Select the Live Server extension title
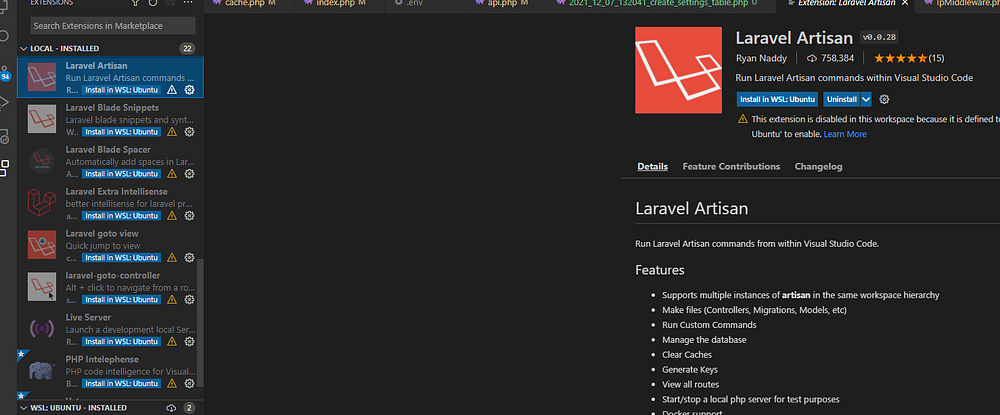Viewport: 1000px width, 415px height. [x=89, y=317]
